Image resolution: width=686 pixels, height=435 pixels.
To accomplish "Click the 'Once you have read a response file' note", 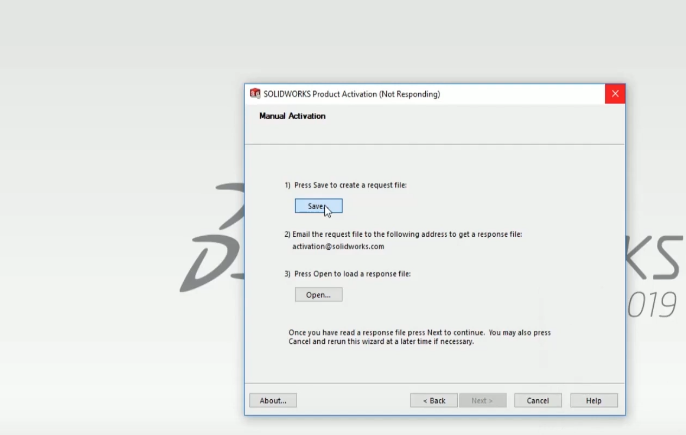I will coord(420,337).
